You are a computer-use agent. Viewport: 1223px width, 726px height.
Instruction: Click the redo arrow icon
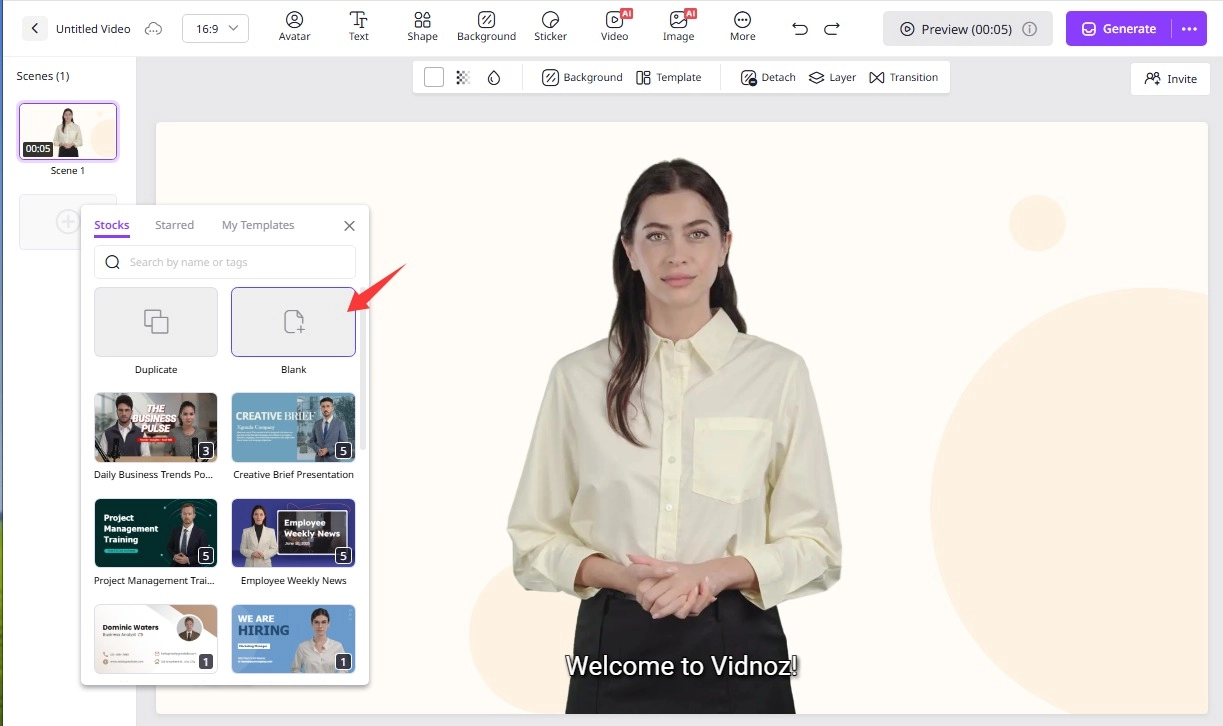click(x=832, y=29)
